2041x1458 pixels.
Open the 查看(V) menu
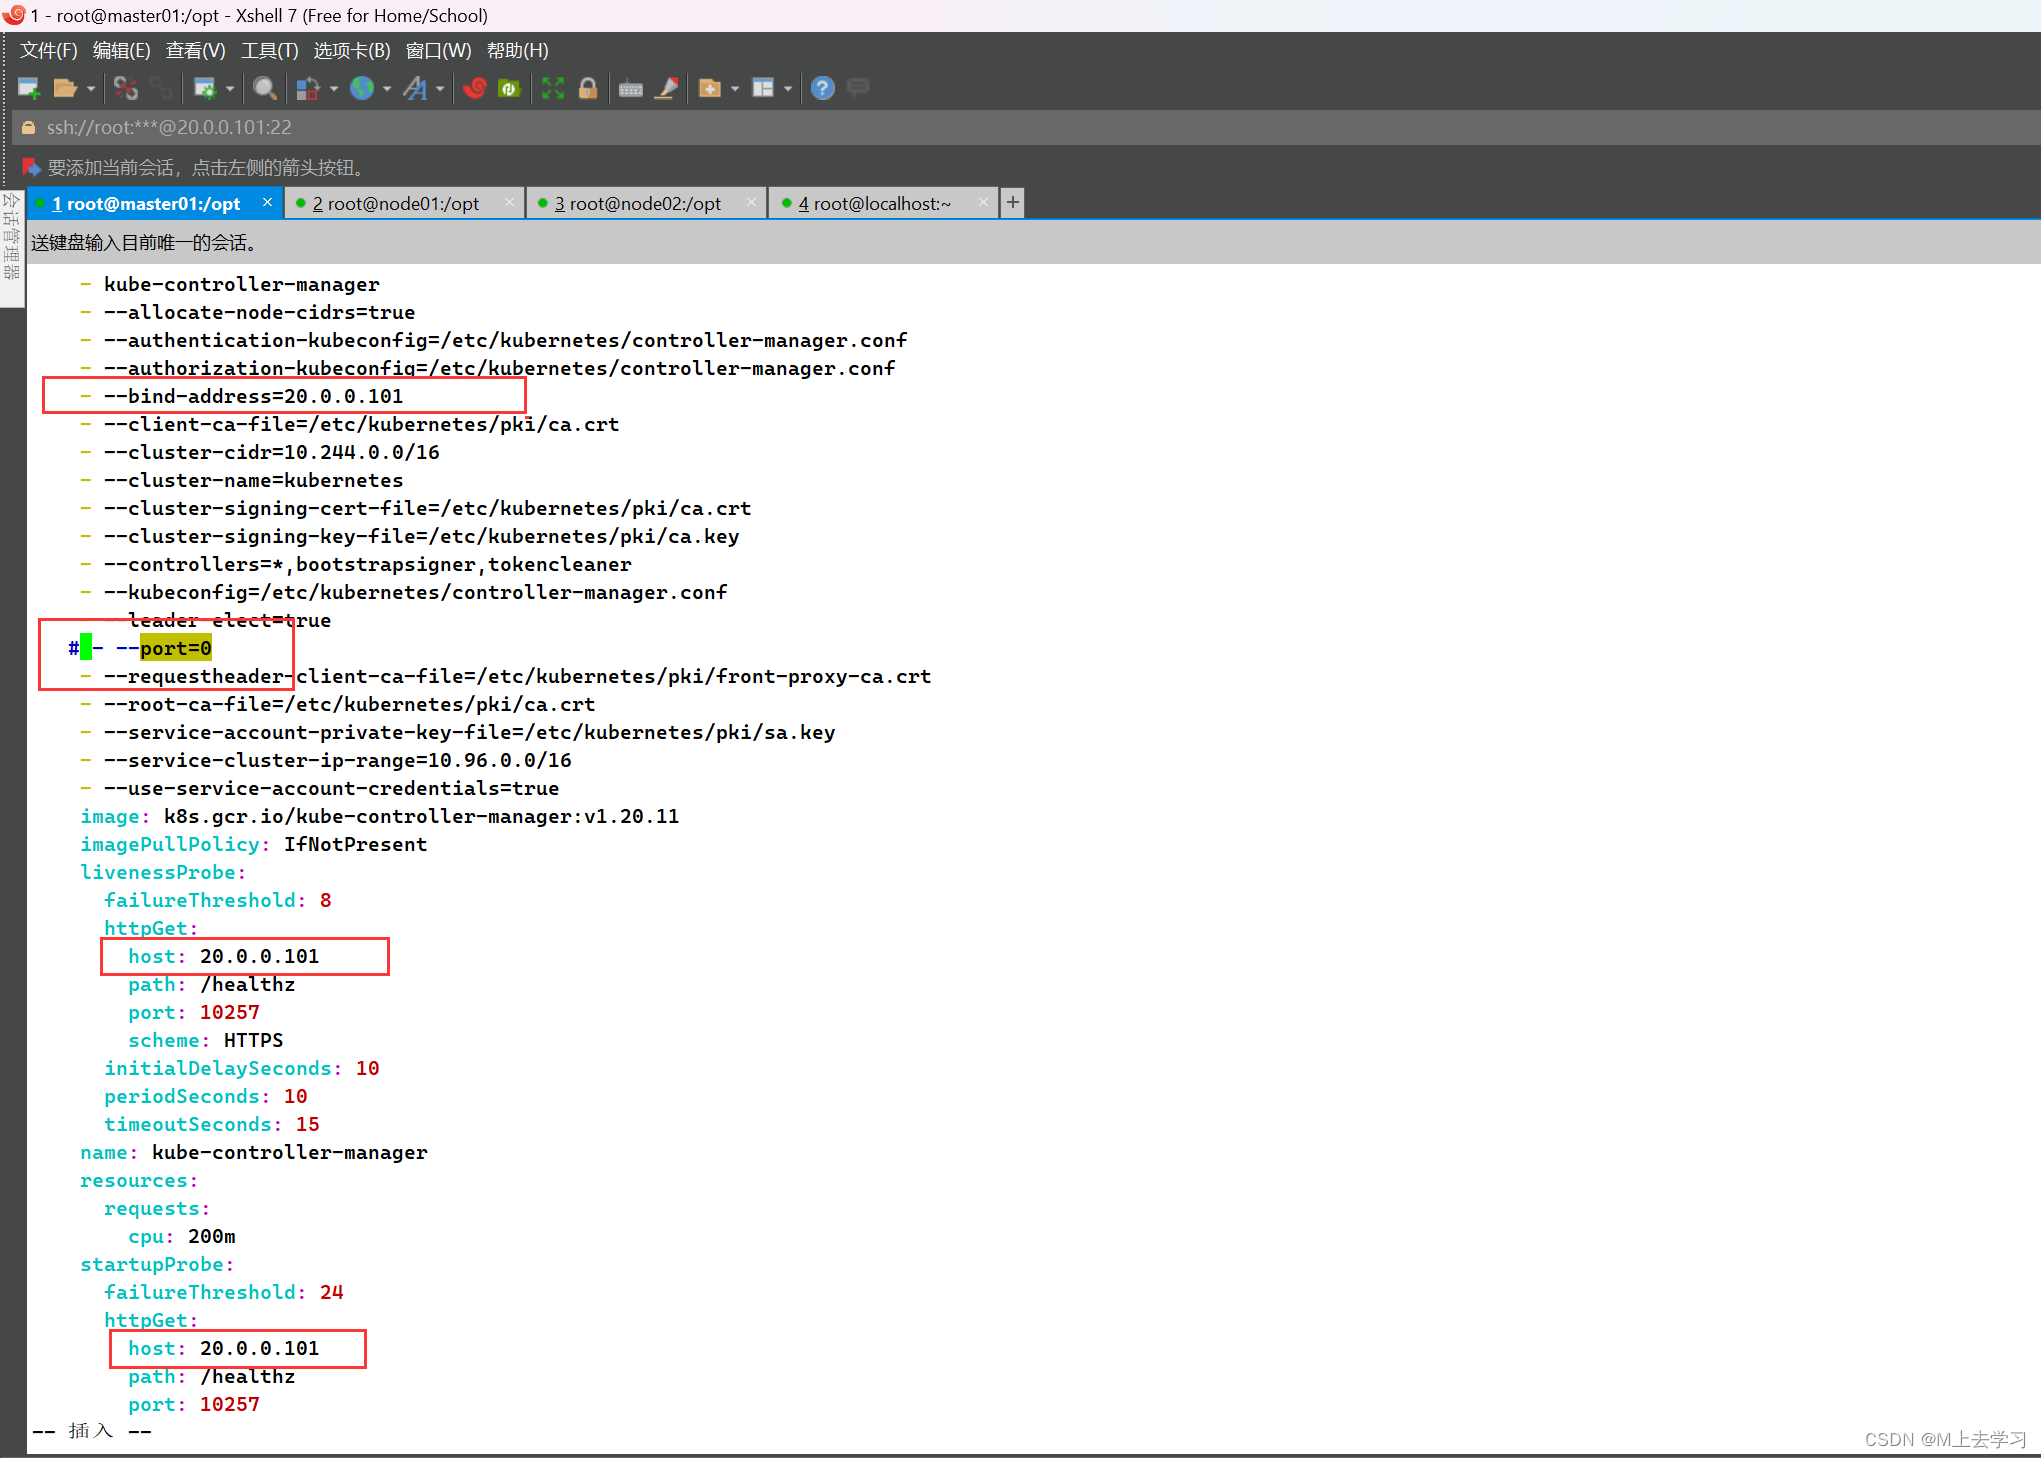(196, 50)
